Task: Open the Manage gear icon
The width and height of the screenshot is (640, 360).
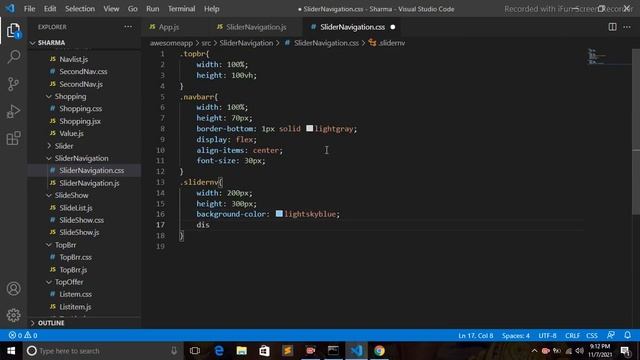Action: tap(13, 315)
